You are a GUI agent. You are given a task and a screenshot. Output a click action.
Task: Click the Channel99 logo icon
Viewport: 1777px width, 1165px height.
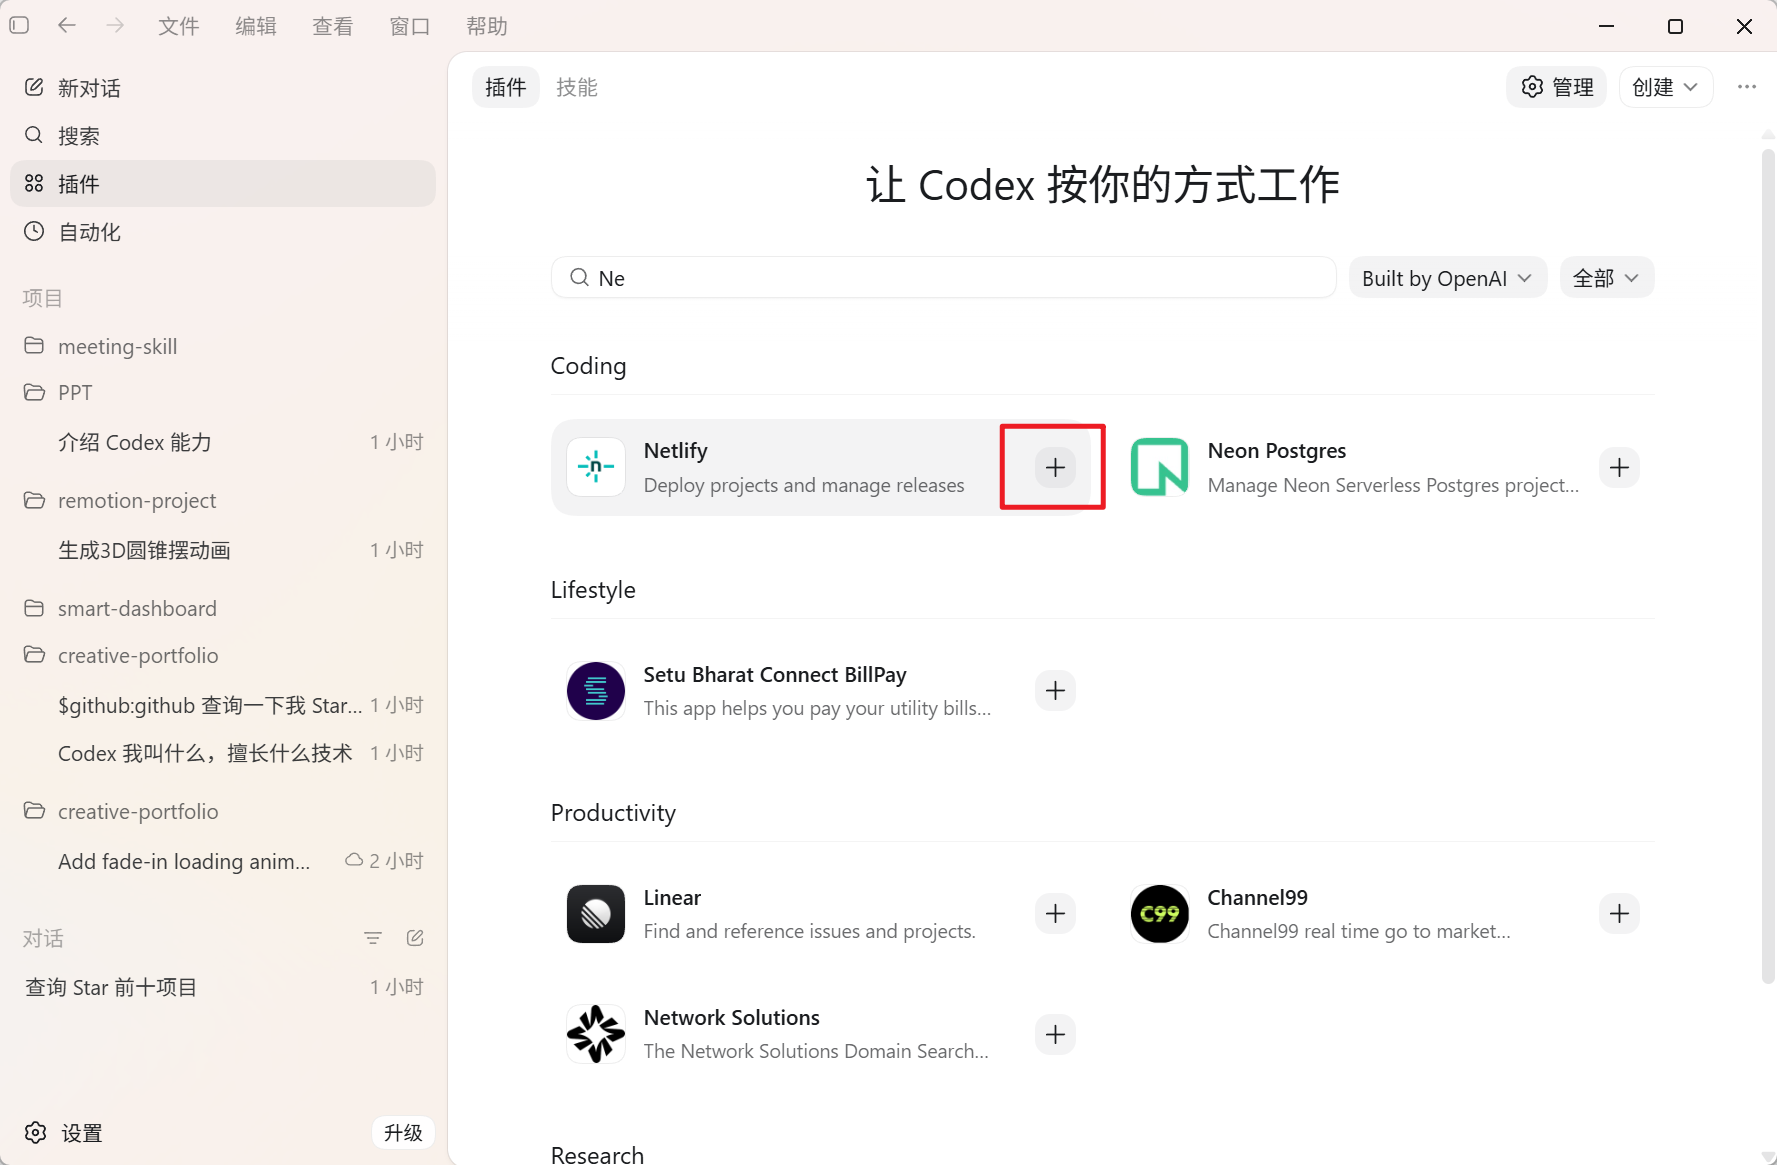point(1160,914)
